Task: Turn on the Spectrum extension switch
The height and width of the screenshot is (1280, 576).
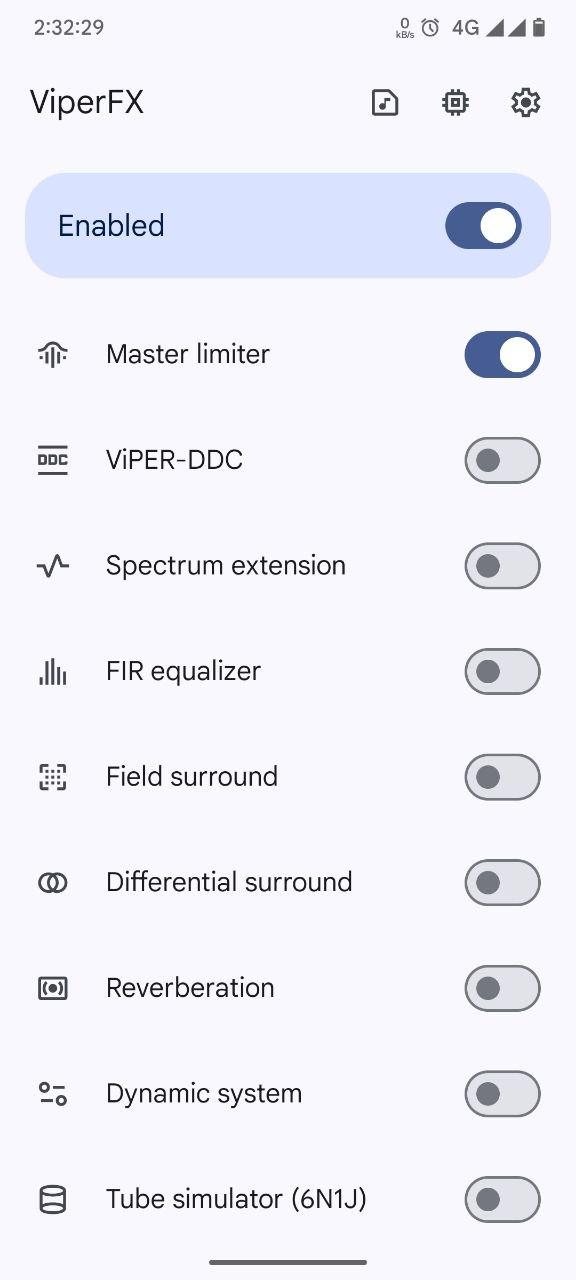Action: click(x=502, y=566)
